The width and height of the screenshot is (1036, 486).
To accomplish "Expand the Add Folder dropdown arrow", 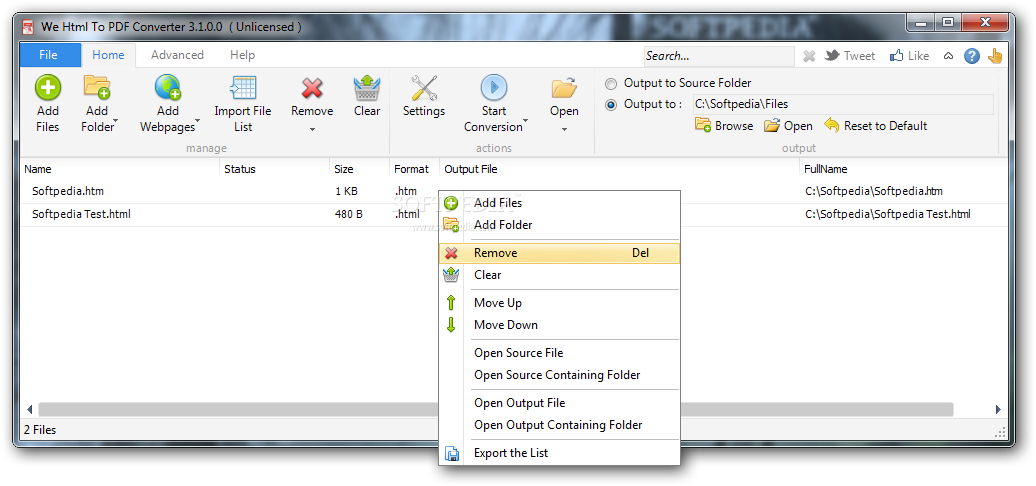I will pos(117,123).
